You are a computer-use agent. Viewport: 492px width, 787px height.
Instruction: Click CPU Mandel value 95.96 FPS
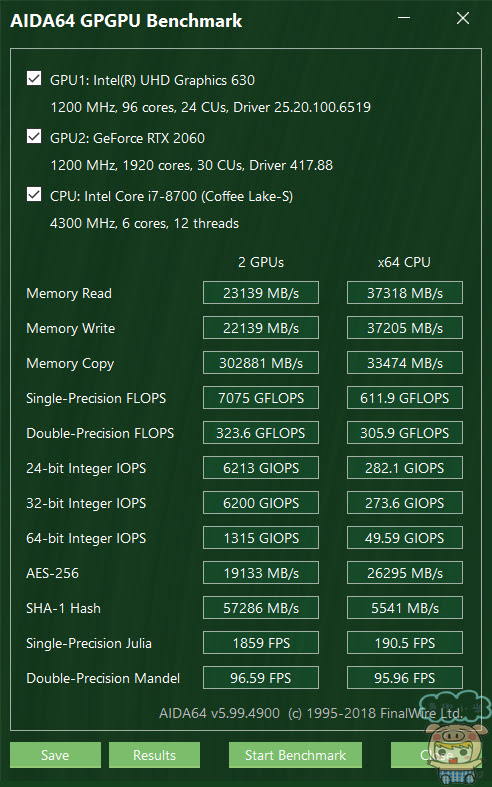click(405, 678)
